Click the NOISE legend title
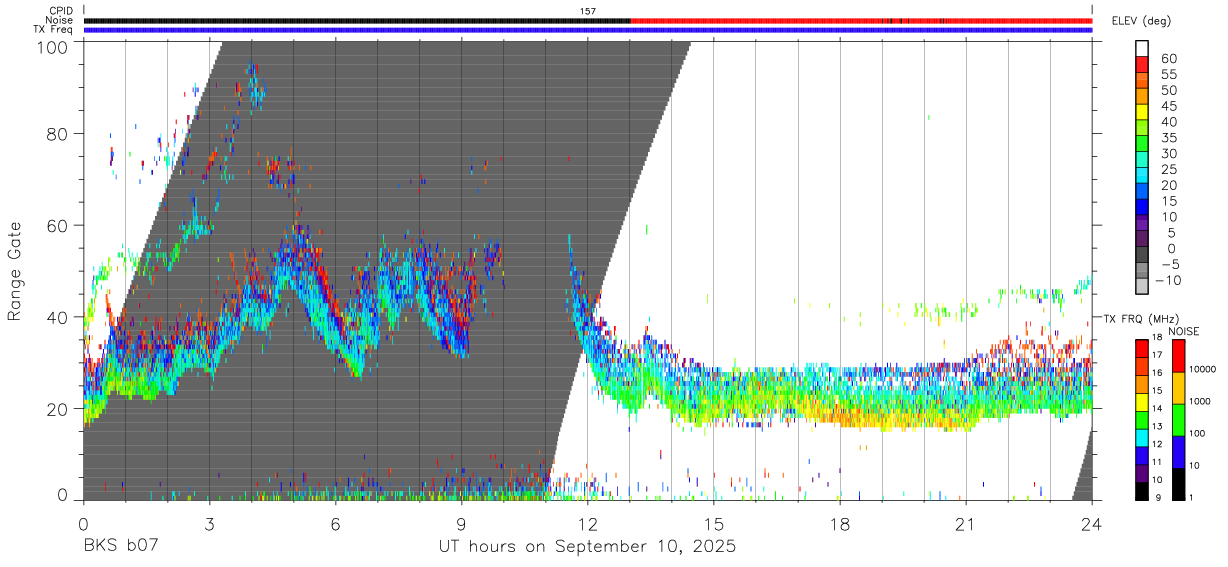The height and width of the screenshot is (567, 1228). (1183, 331)
